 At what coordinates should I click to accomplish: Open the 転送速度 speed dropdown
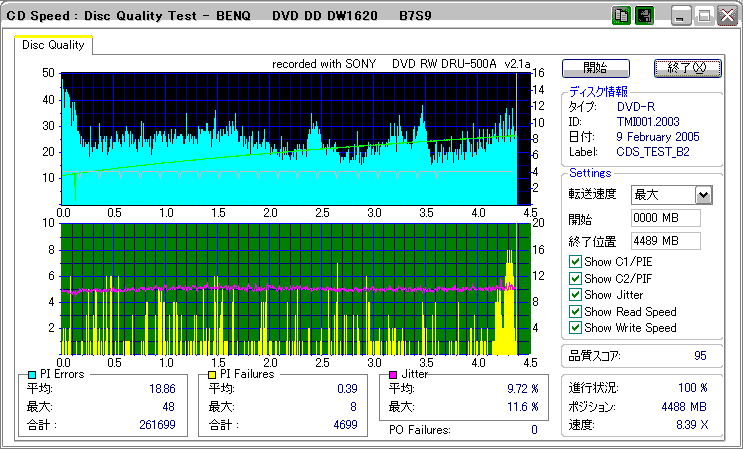click(x=703, y=195)
